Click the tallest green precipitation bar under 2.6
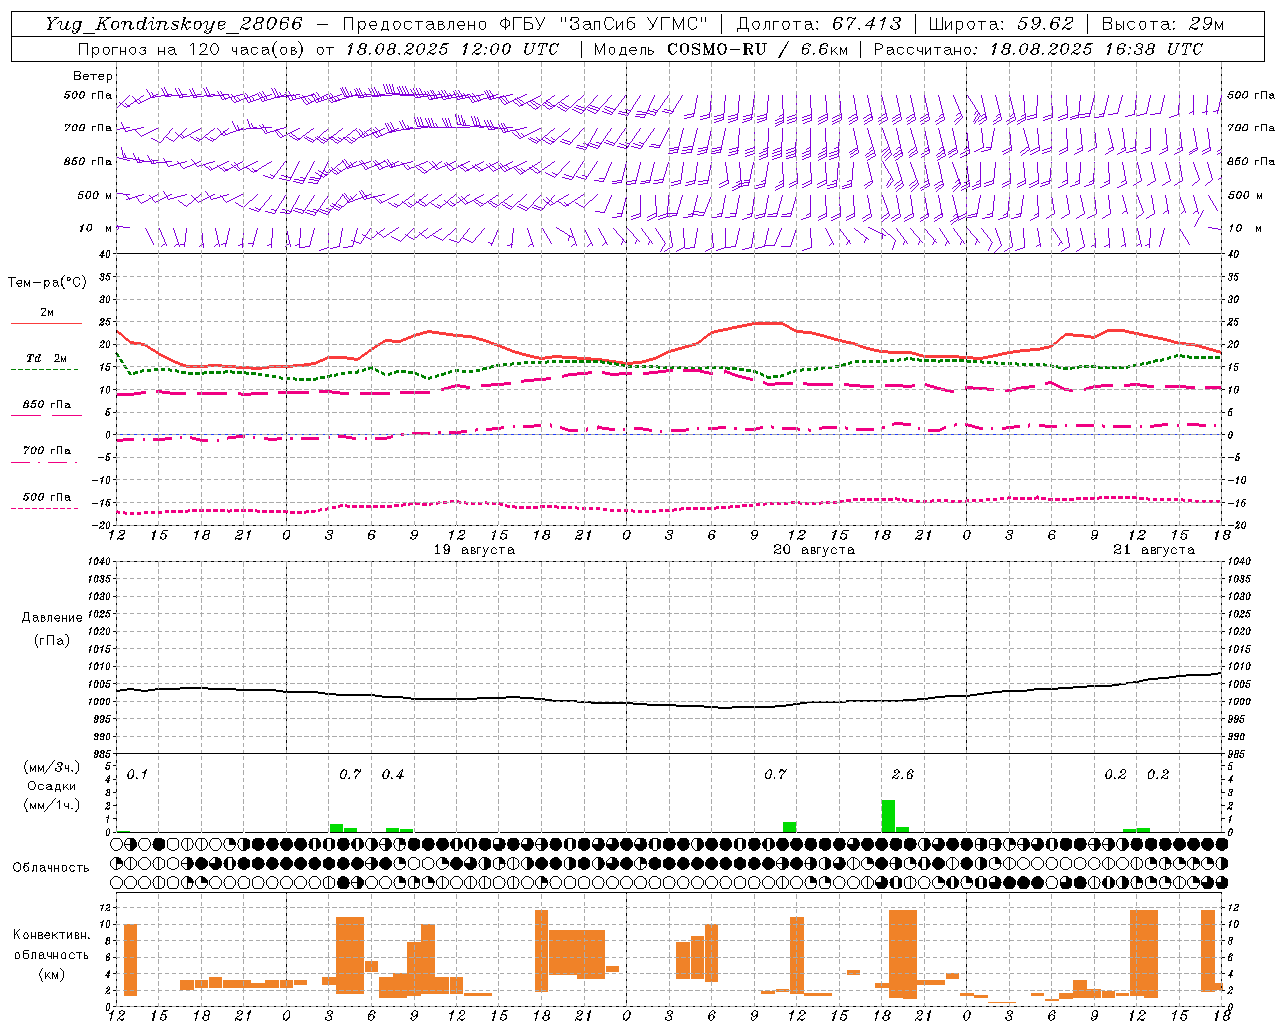 [888, 816]
